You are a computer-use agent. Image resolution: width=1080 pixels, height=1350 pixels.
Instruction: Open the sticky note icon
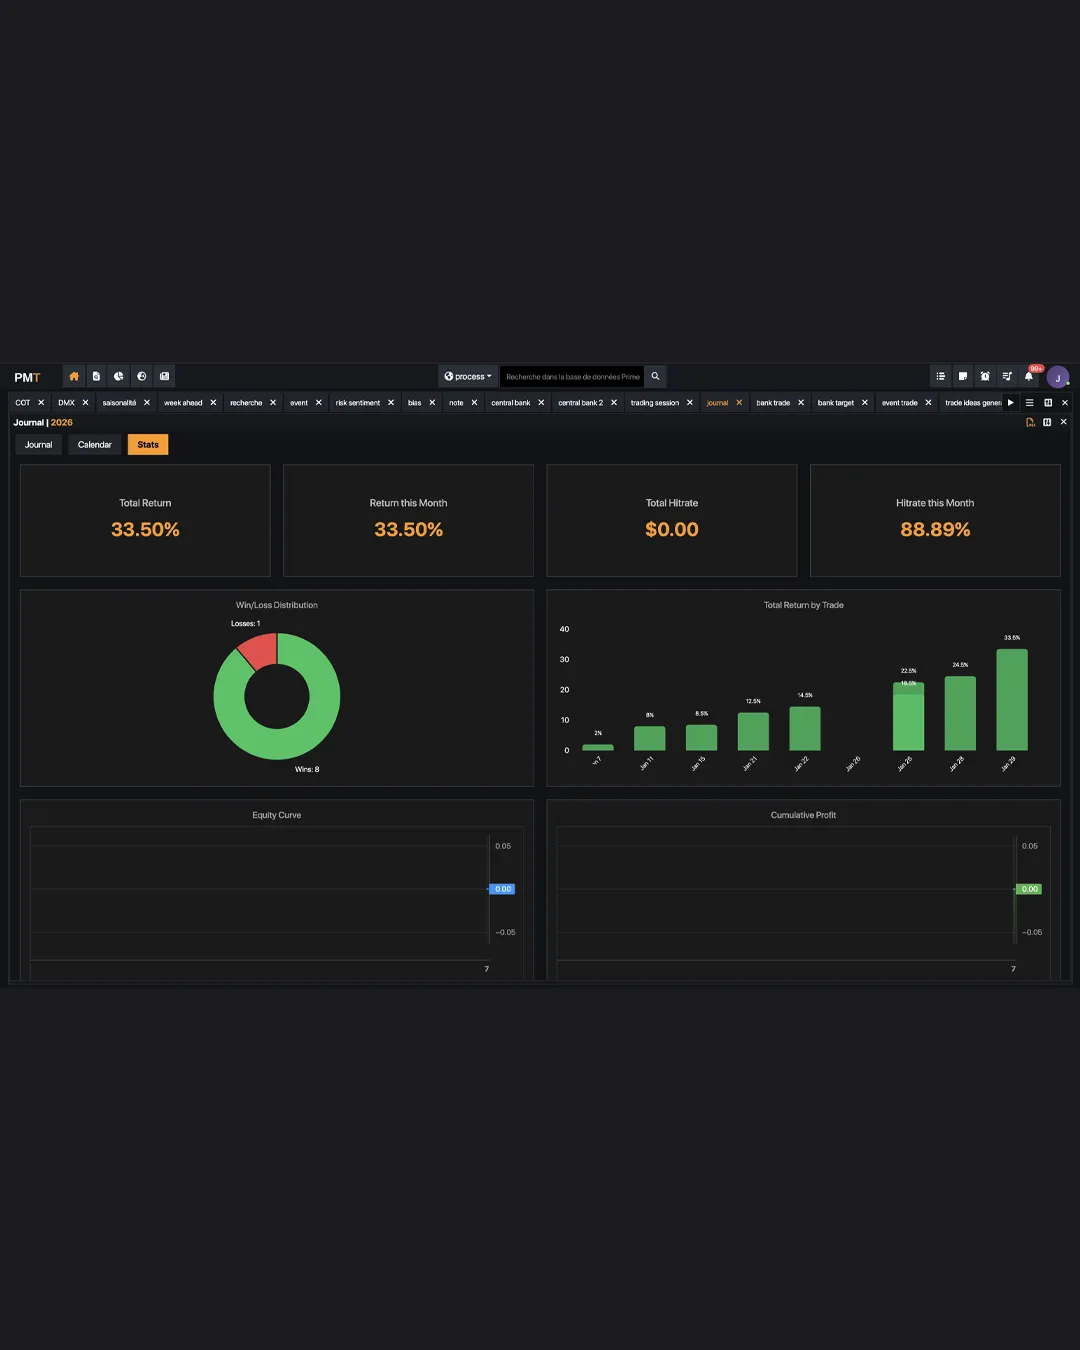tap(963, 376)
